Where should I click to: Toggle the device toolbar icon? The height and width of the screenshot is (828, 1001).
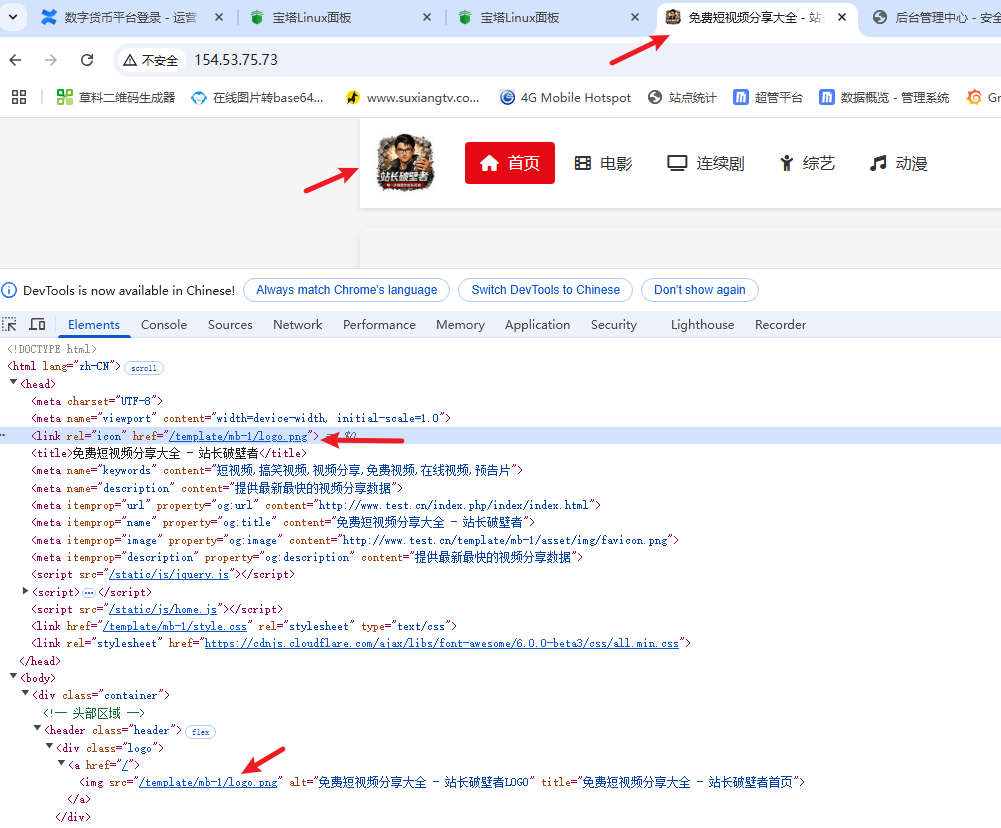click(x=37, y=325)
